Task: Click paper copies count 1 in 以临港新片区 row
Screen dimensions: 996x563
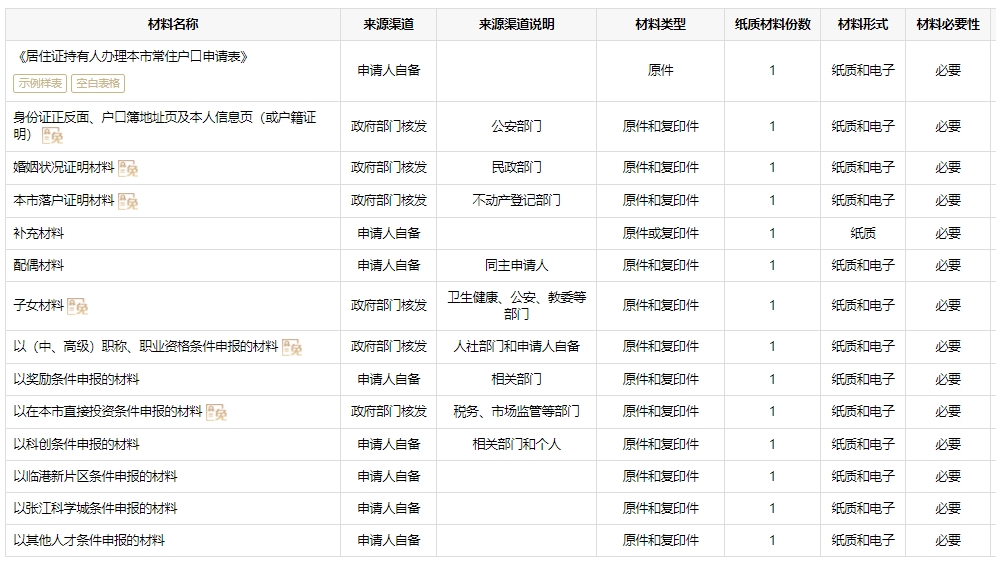Action: tap(772, 476)
